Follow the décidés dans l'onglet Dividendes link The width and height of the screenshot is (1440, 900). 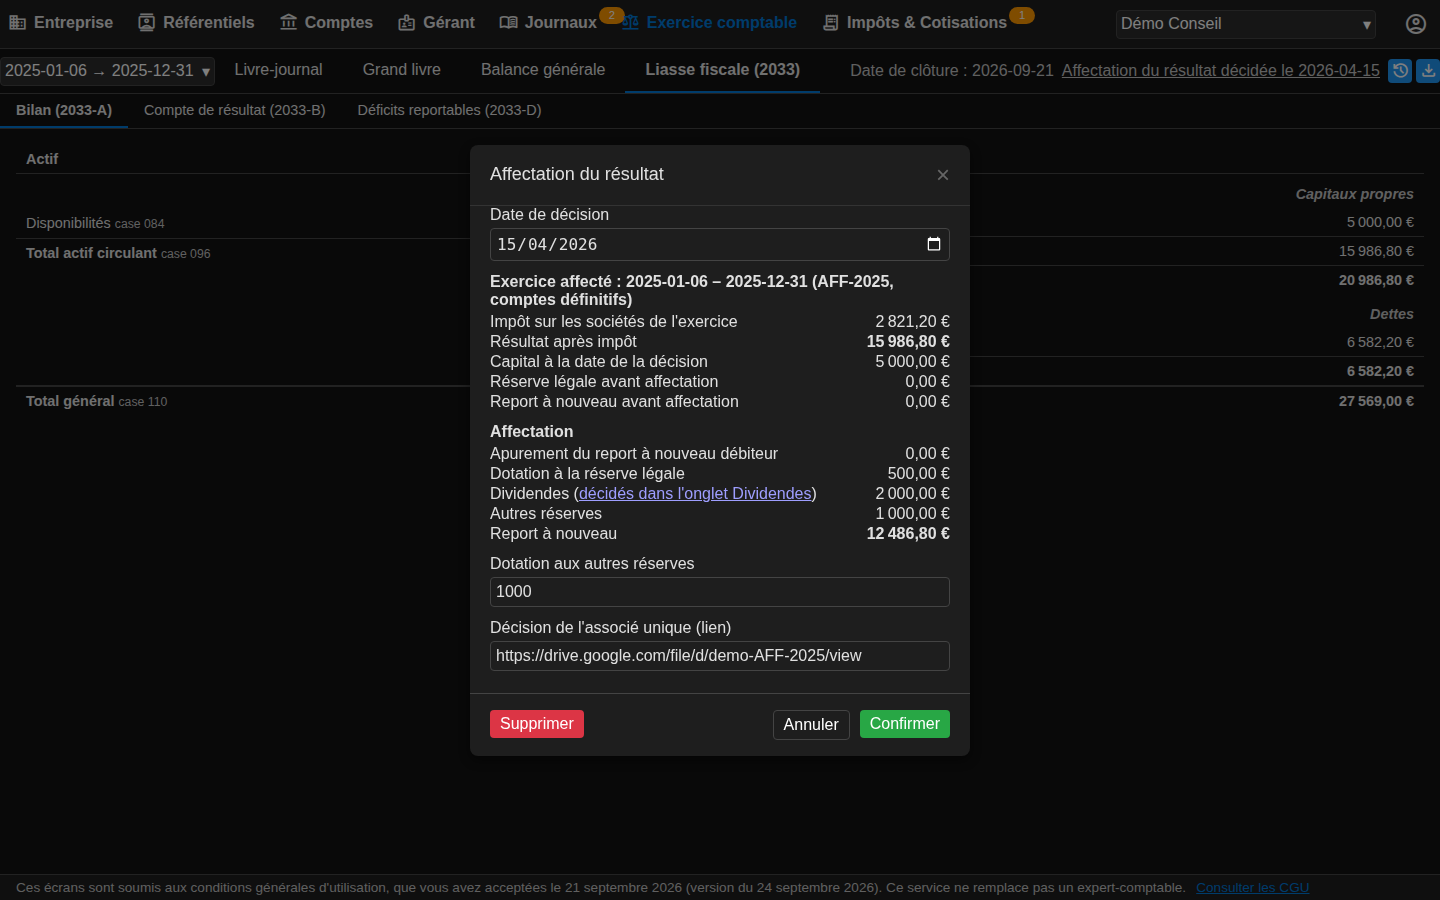[x=695, y=493]
